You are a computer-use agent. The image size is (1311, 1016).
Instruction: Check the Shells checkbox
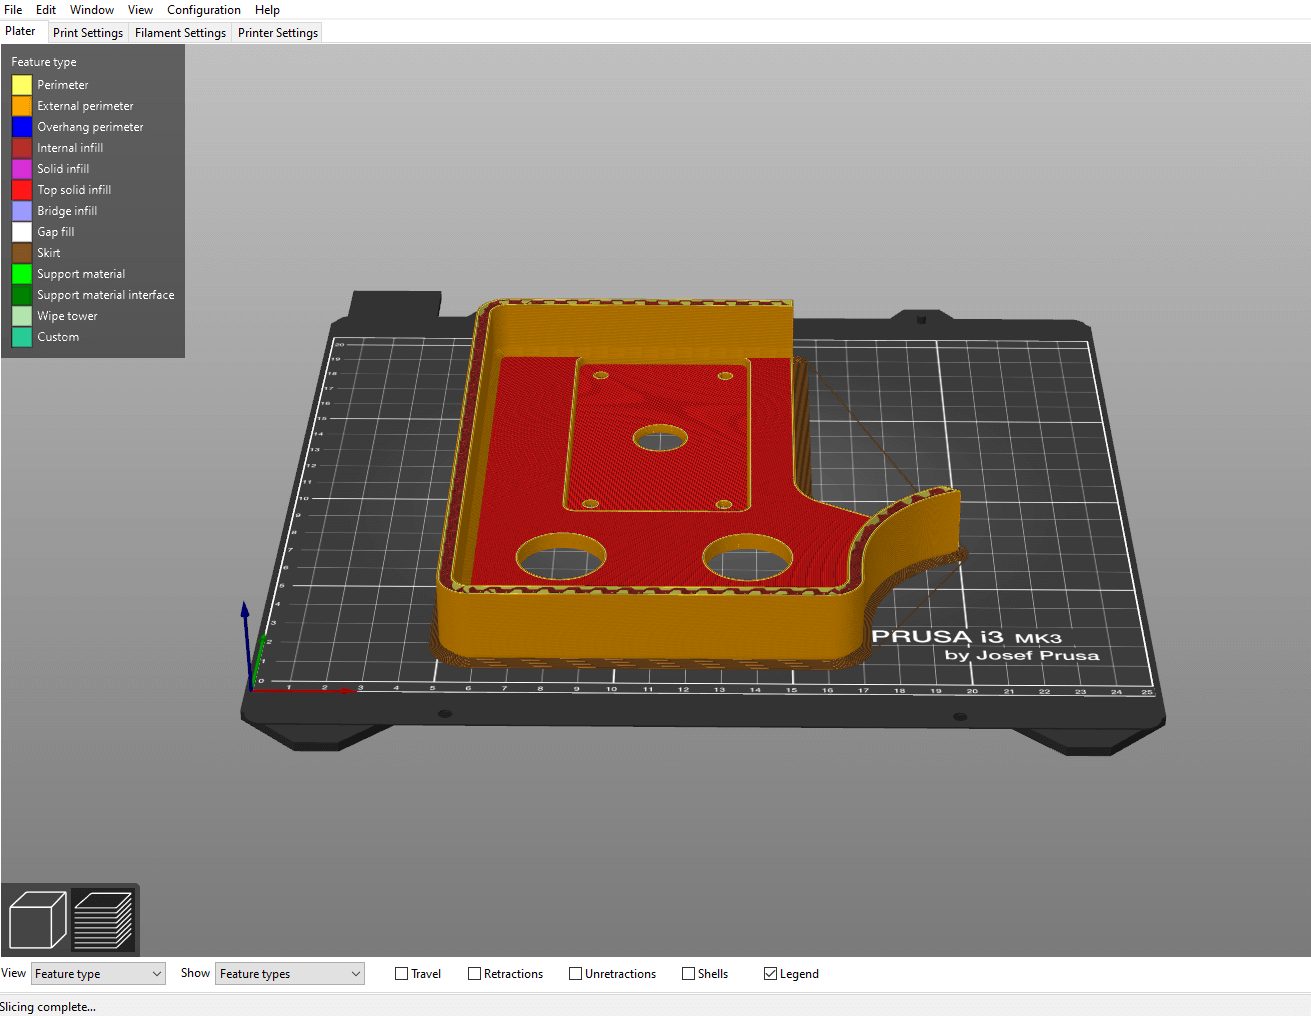coord(689,974)
